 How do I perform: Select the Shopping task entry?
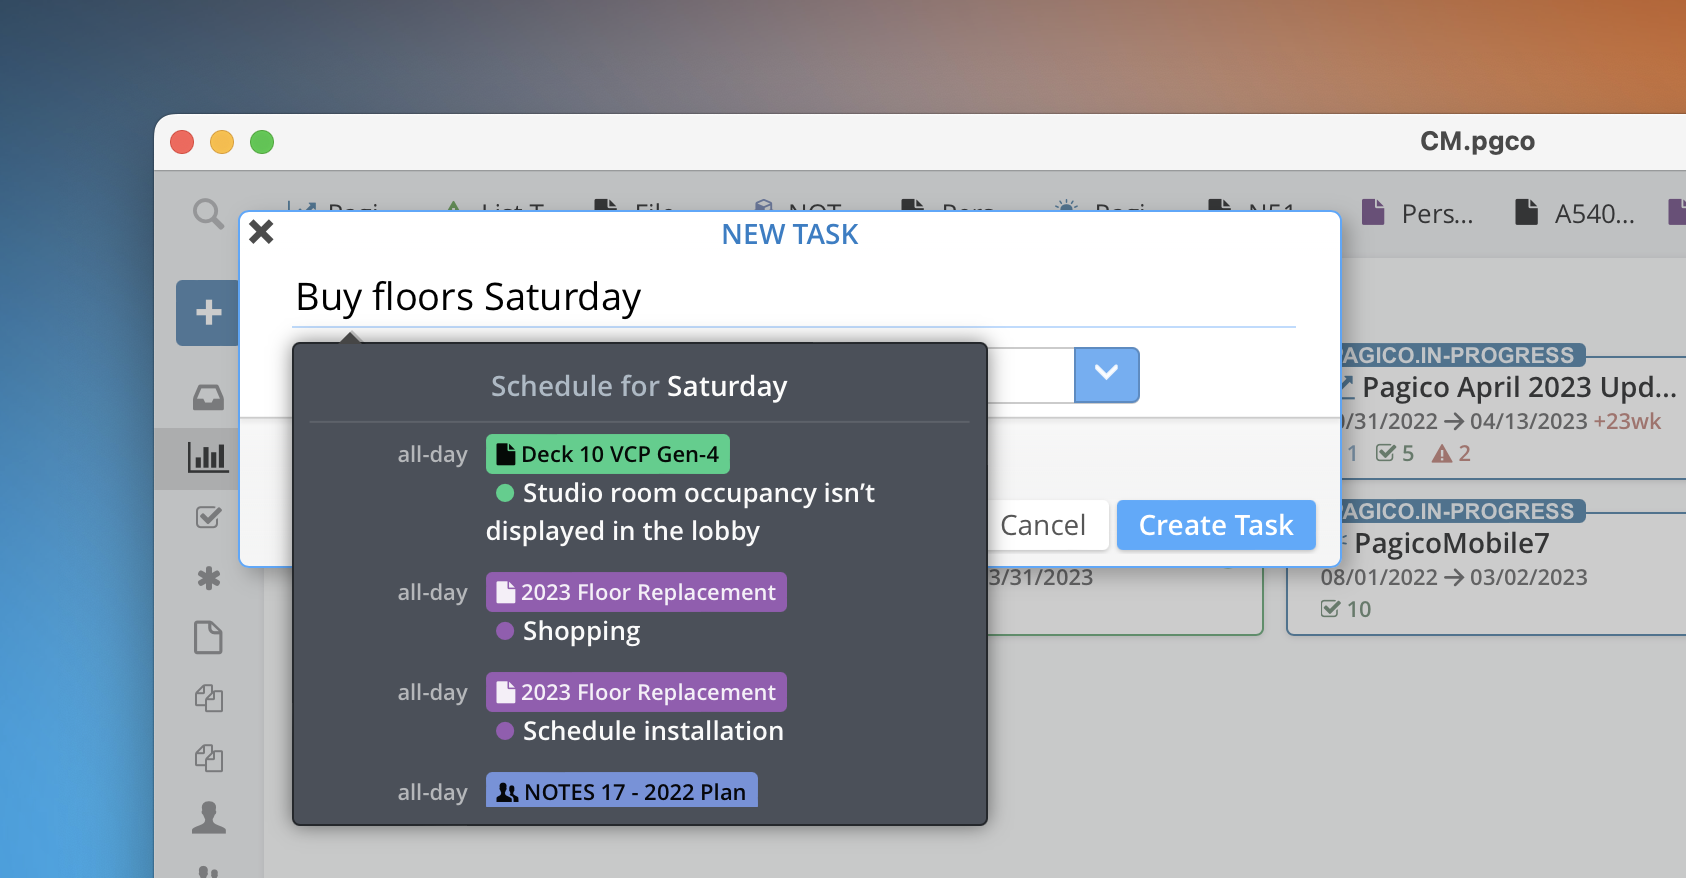point(581,631)
